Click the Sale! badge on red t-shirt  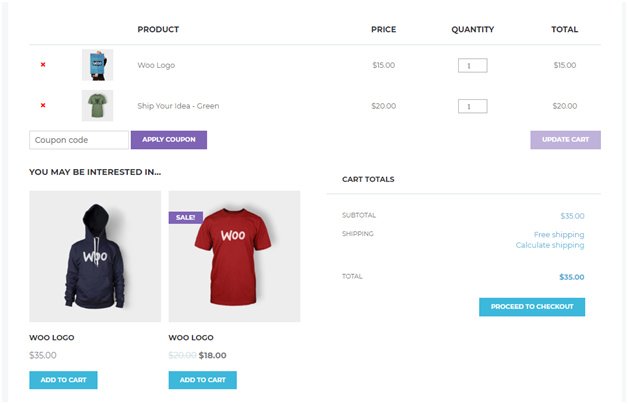tap(185, 217)
